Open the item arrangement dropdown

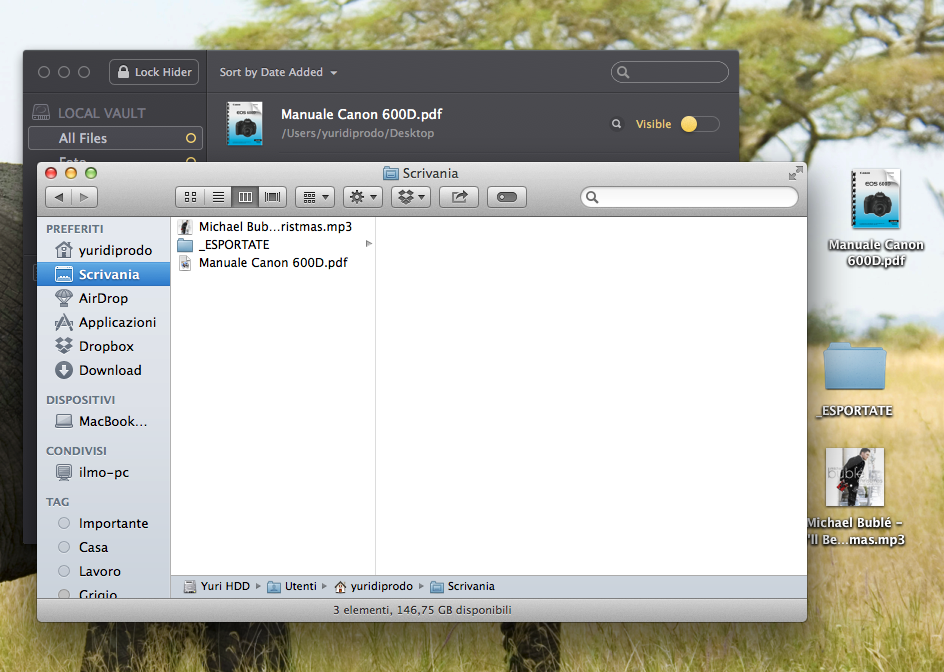point(315,197)
